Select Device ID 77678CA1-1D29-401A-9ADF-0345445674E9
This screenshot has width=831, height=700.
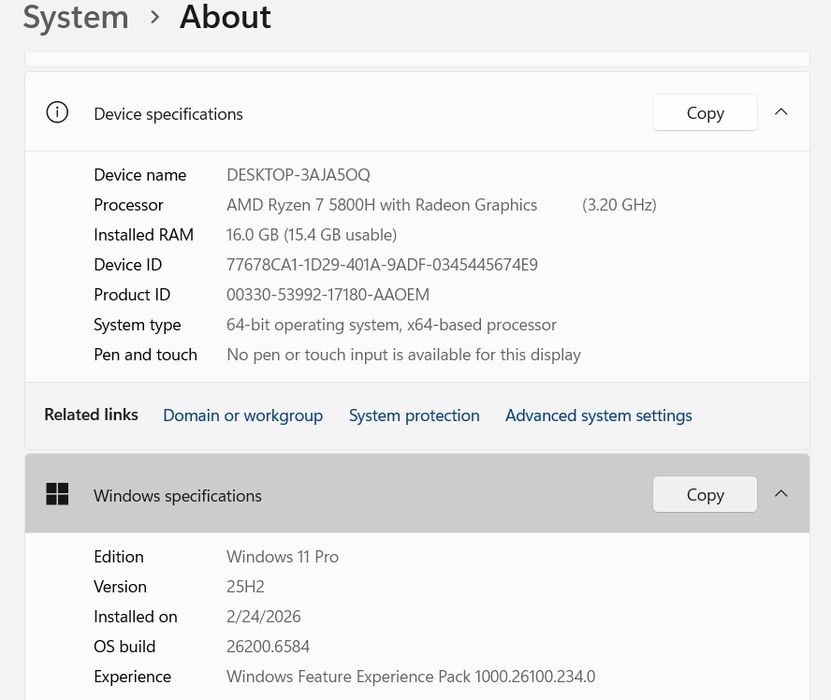[x=382, y=264]
